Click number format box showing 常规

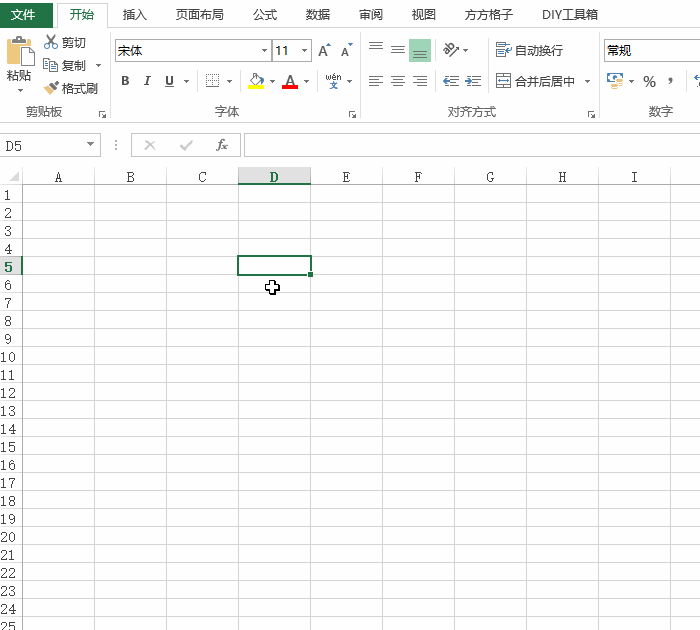coord(652,50)
